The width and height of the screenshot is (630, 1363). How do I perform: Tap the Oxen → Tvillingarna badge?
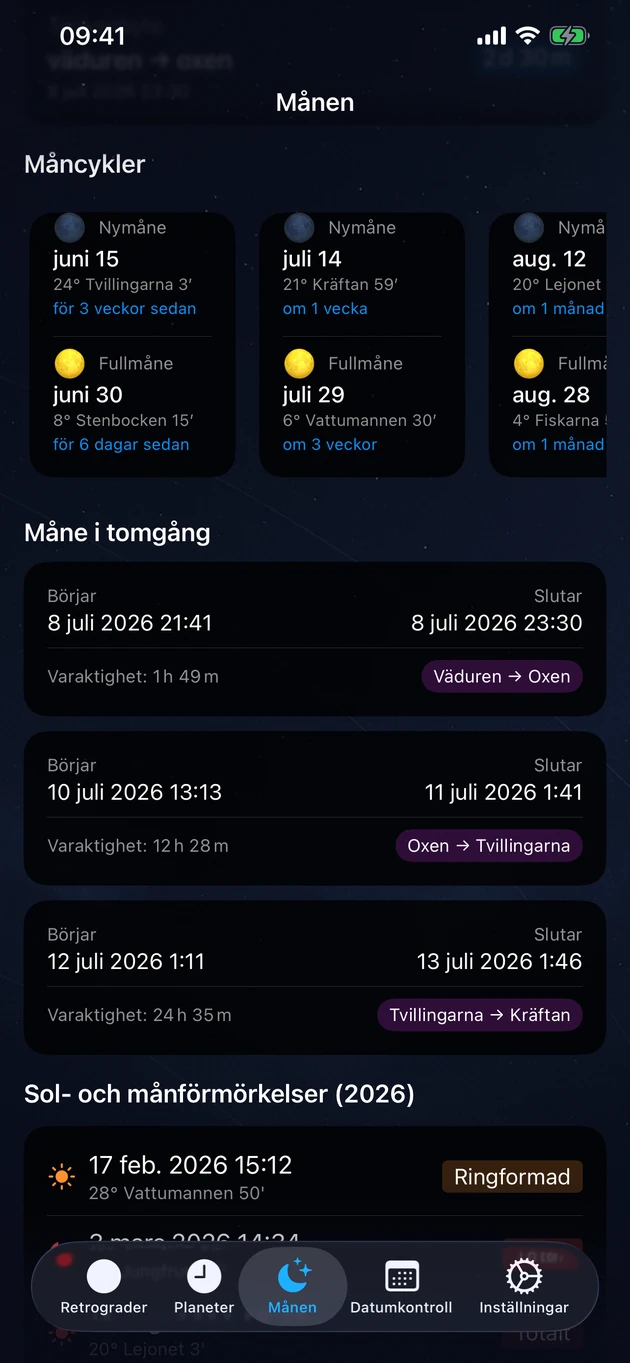pos(489,845)
